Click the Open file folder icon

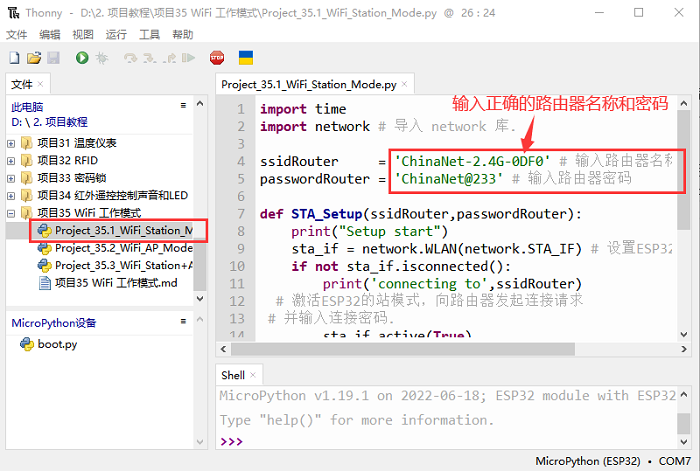(34, 58)
